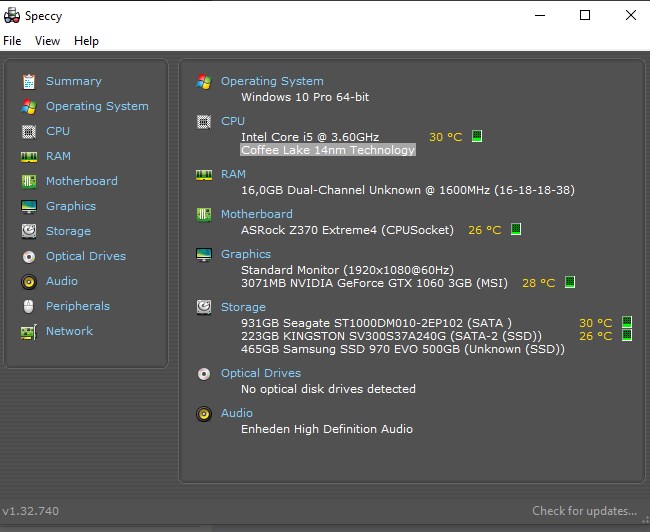
Task: Click the NVIDIA GeForce GTX 1060 line
Action: point(374,283)
